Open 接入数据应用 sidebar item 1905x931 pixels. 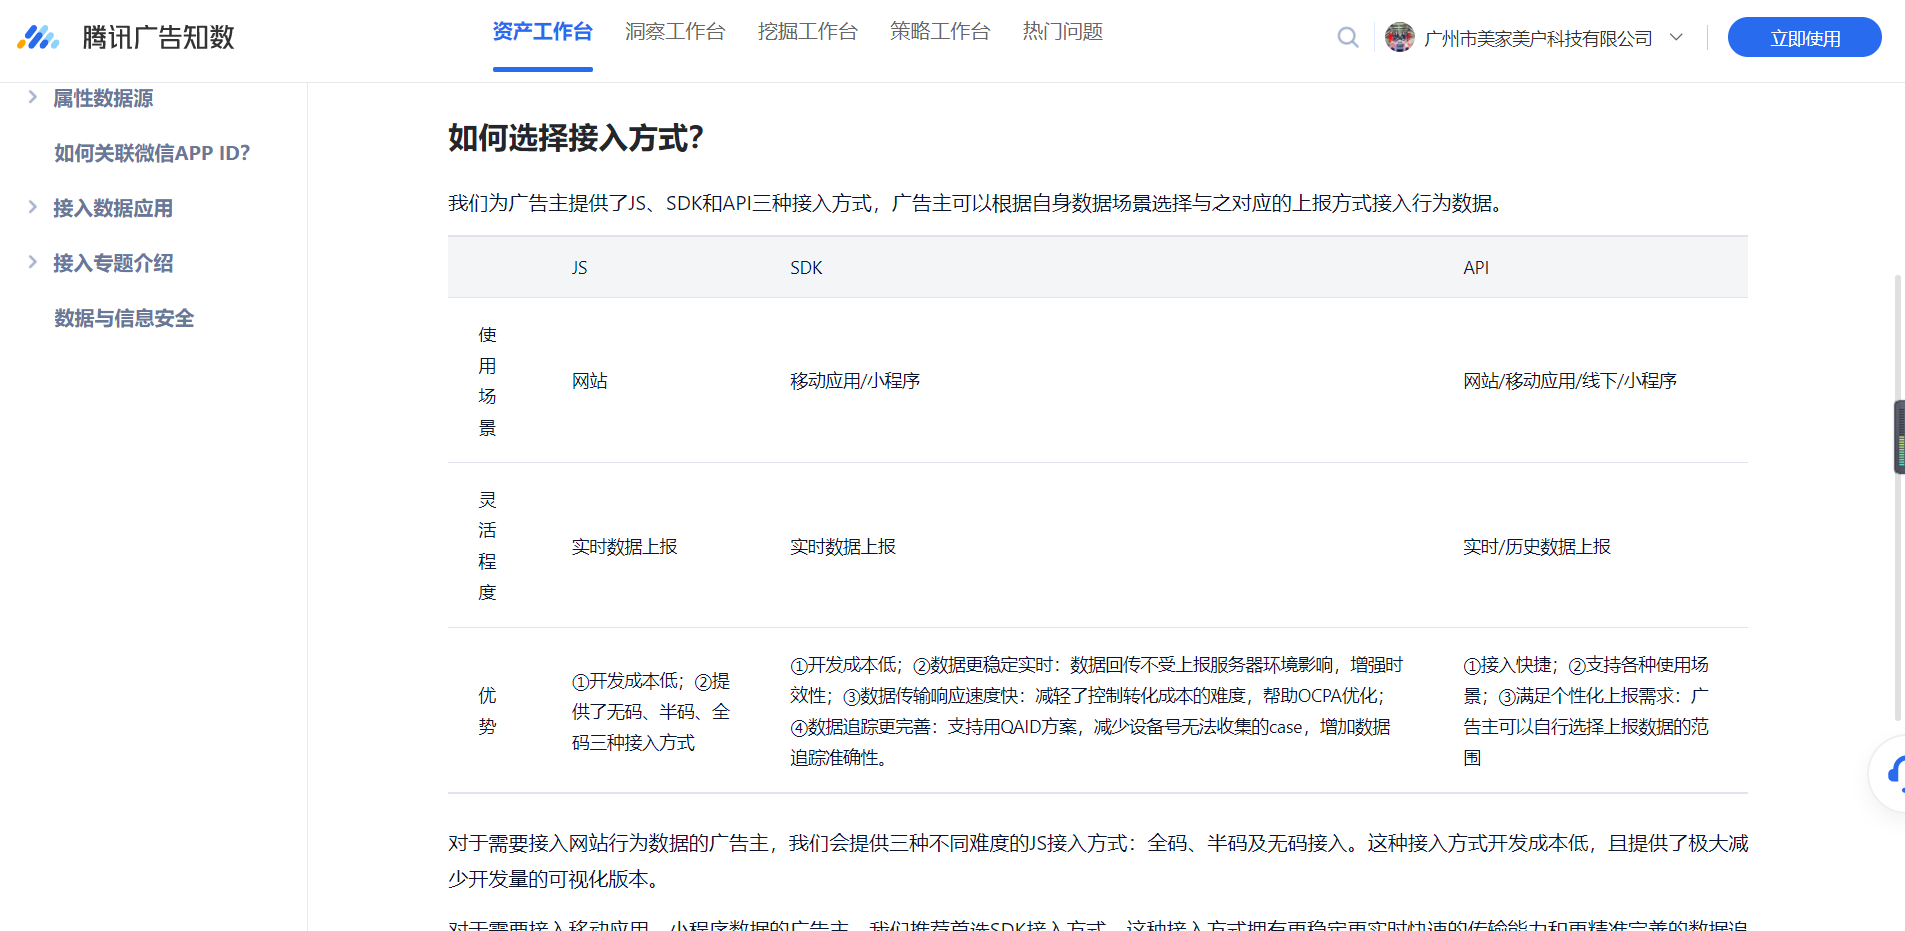[113, 208]
